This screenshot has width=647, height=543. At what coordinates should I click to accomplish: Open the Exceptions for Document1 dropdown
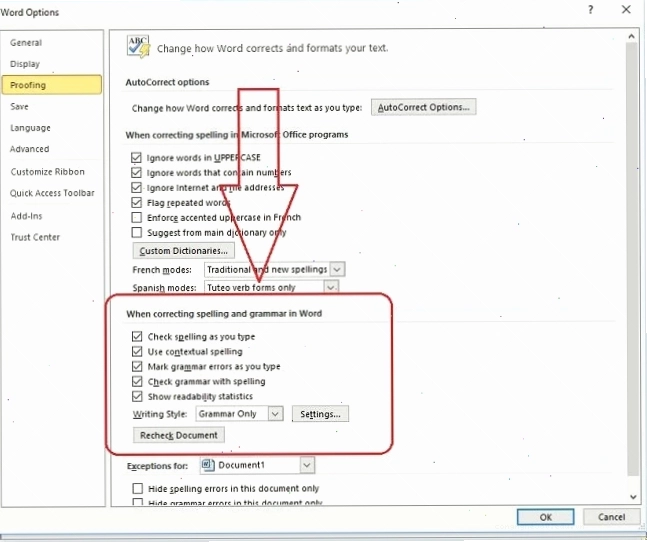click(306, 465)
